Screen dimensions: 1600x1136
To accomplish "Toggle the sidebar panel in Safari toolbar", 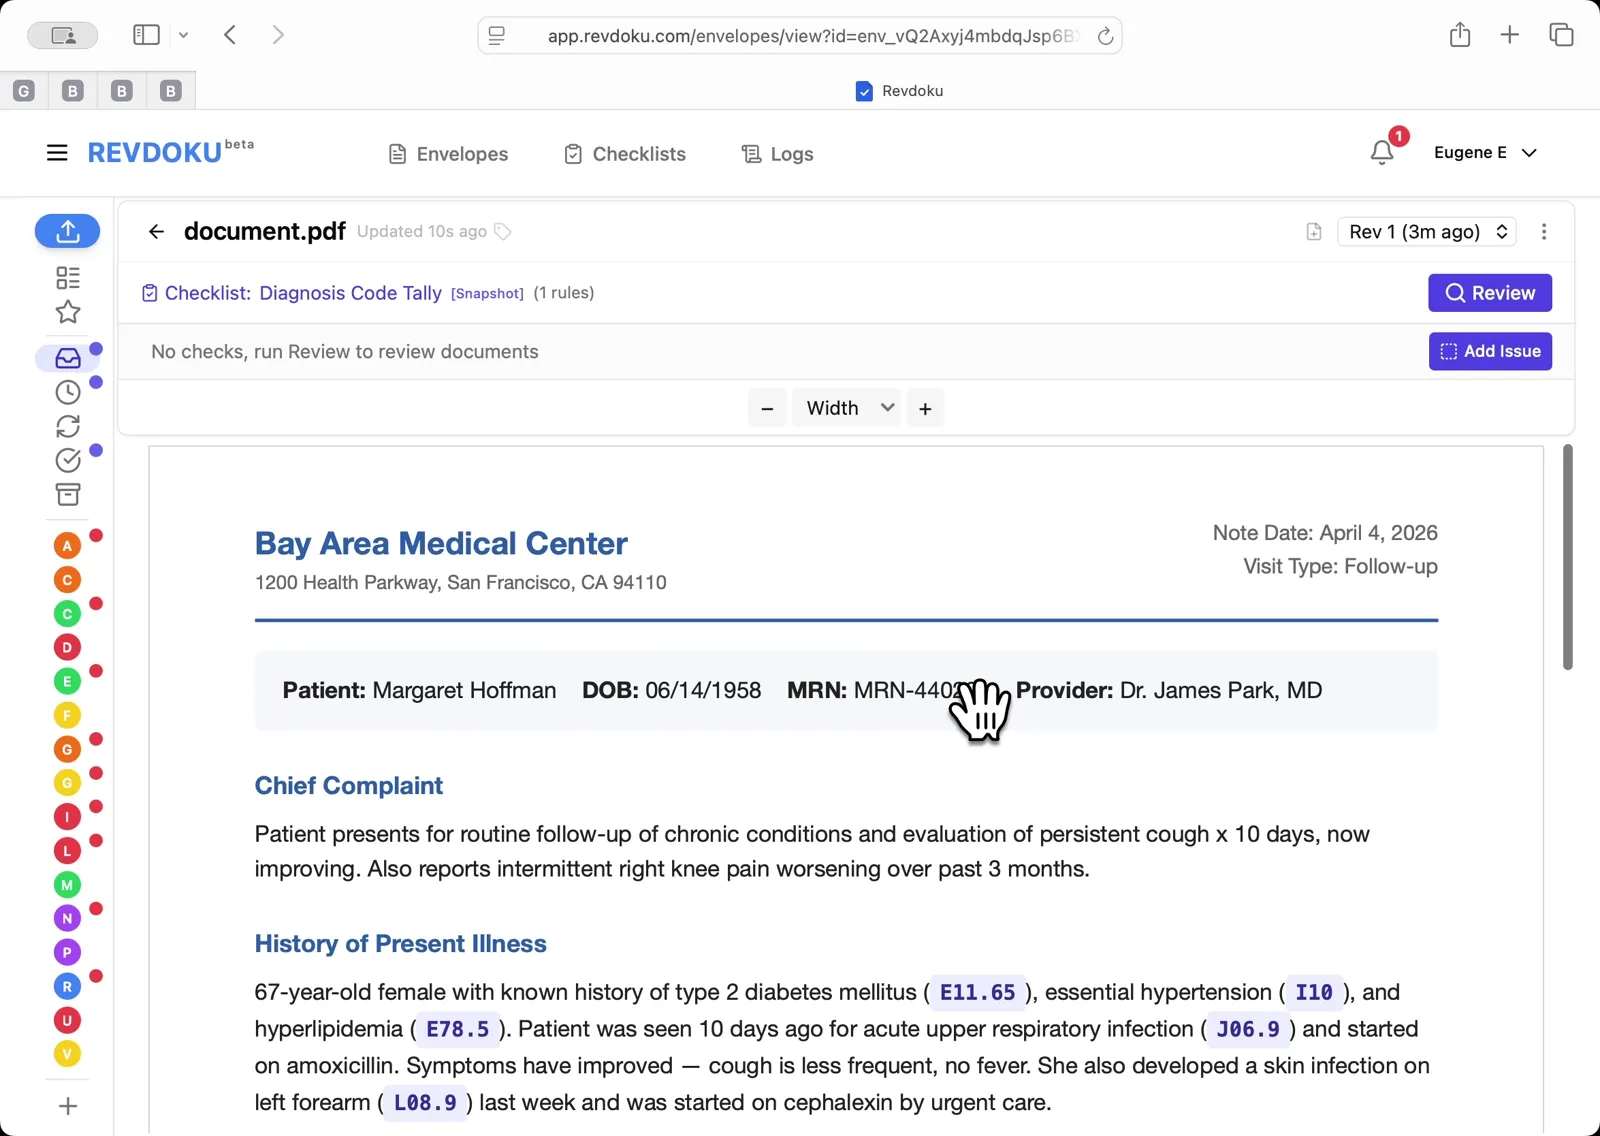I will click(145, 34).
